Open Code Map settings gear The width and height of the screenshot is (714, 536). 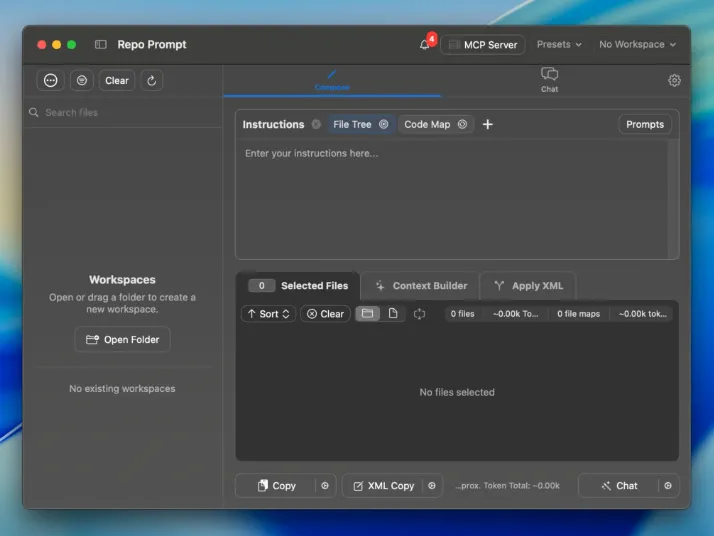462,124
